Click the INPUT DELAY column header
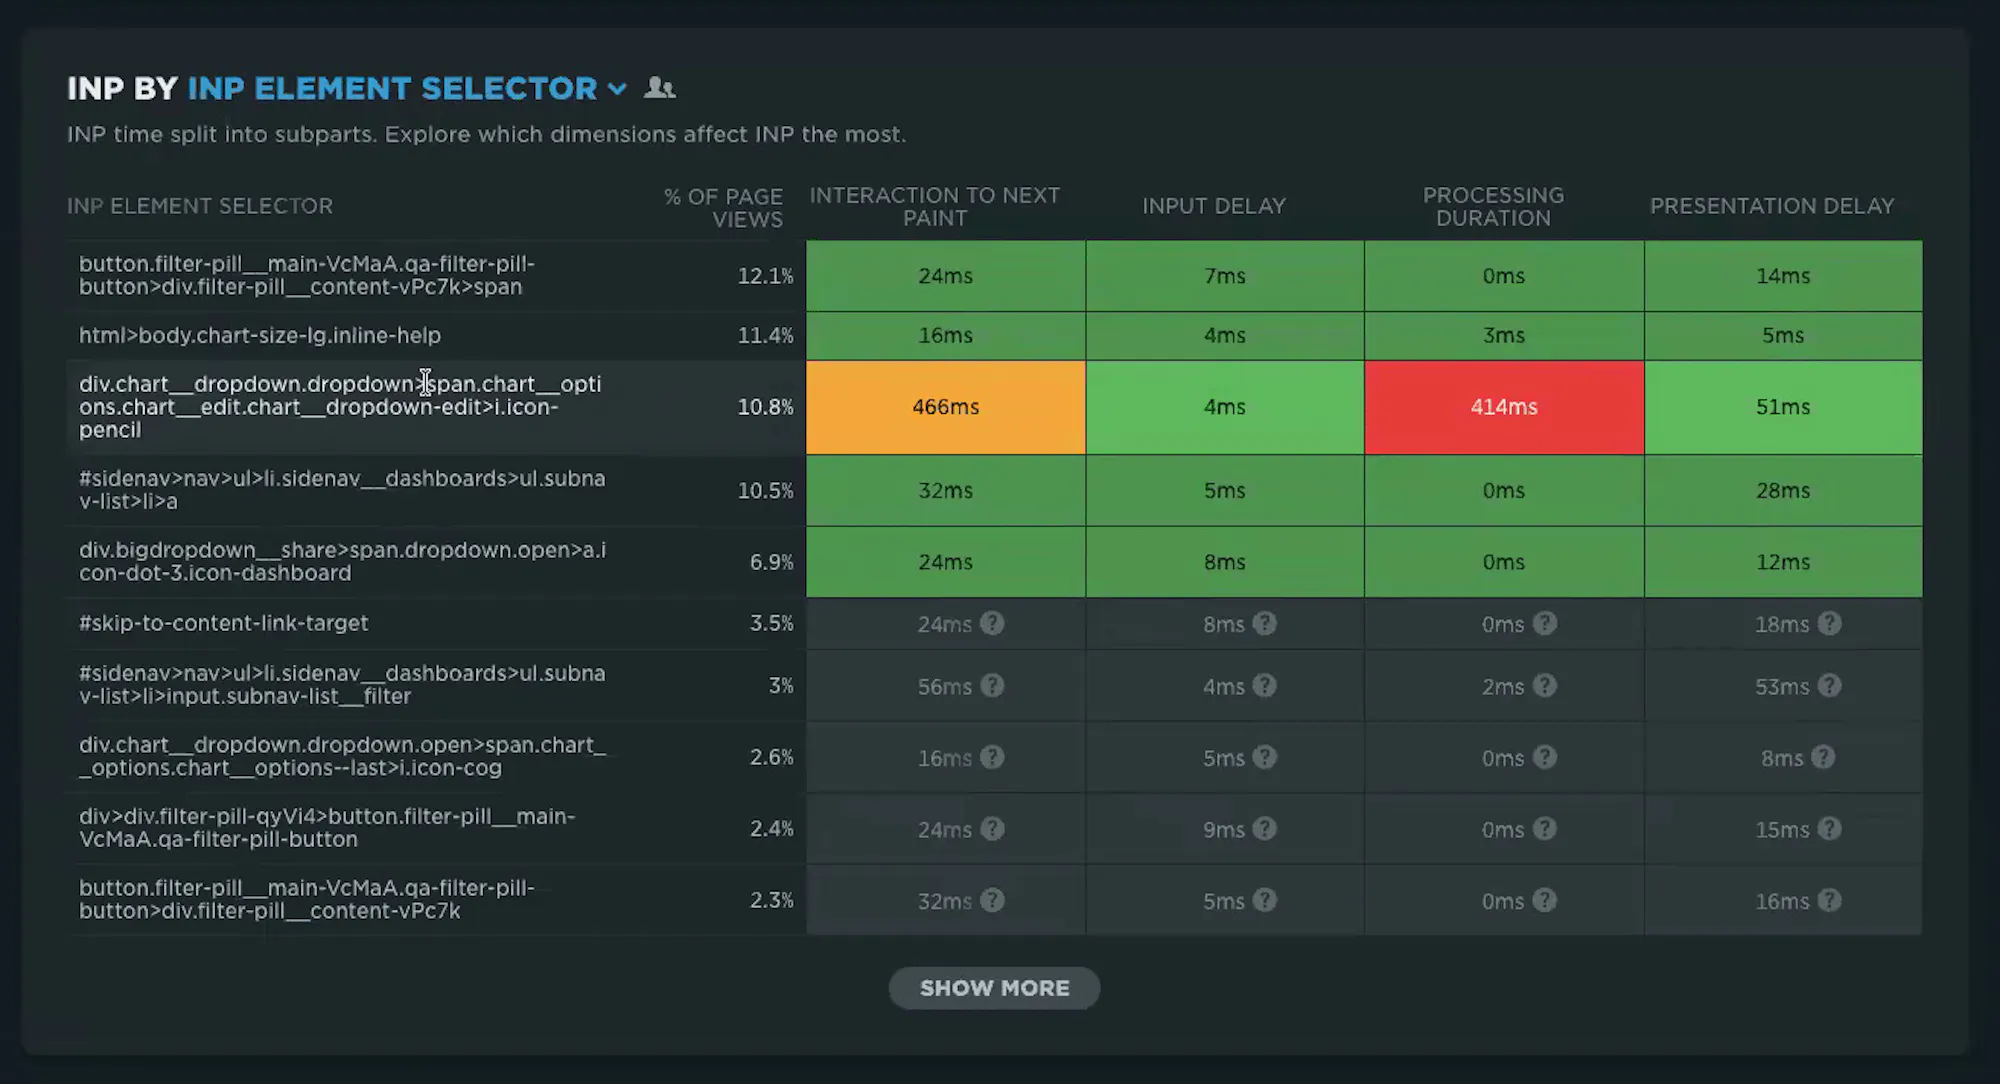The image size is (2000, 1084). [1214, 206]
